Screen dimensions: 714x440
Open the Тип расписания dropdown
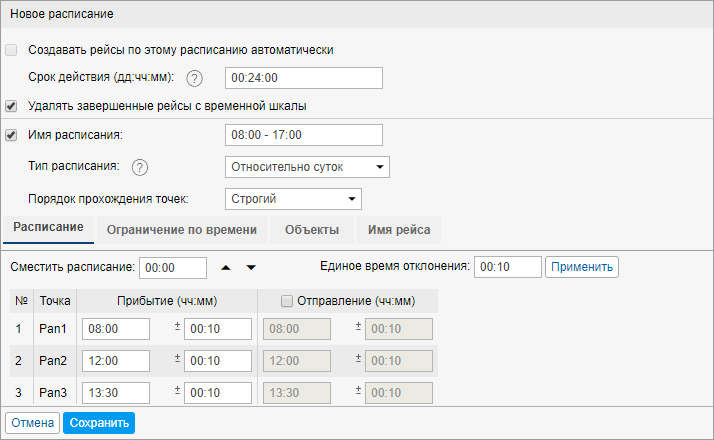pos(307,167)
